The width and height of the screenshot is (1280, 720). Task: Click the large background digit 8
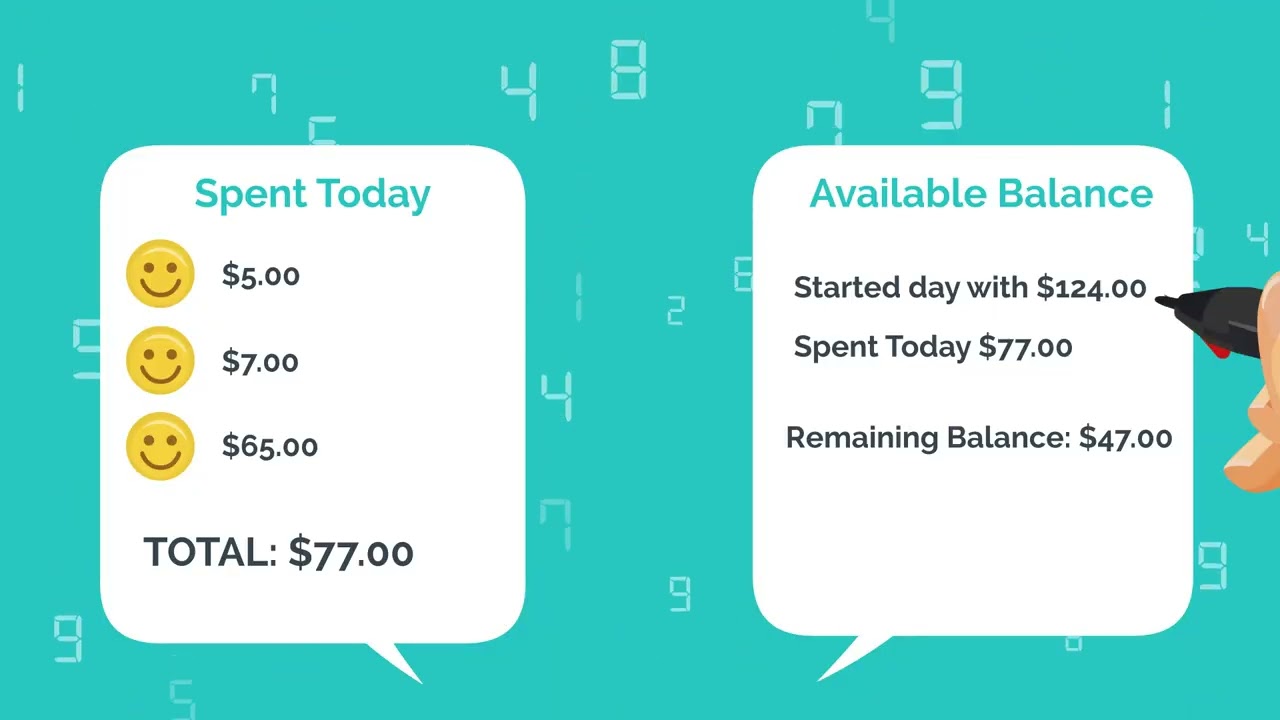click(628, 70)
